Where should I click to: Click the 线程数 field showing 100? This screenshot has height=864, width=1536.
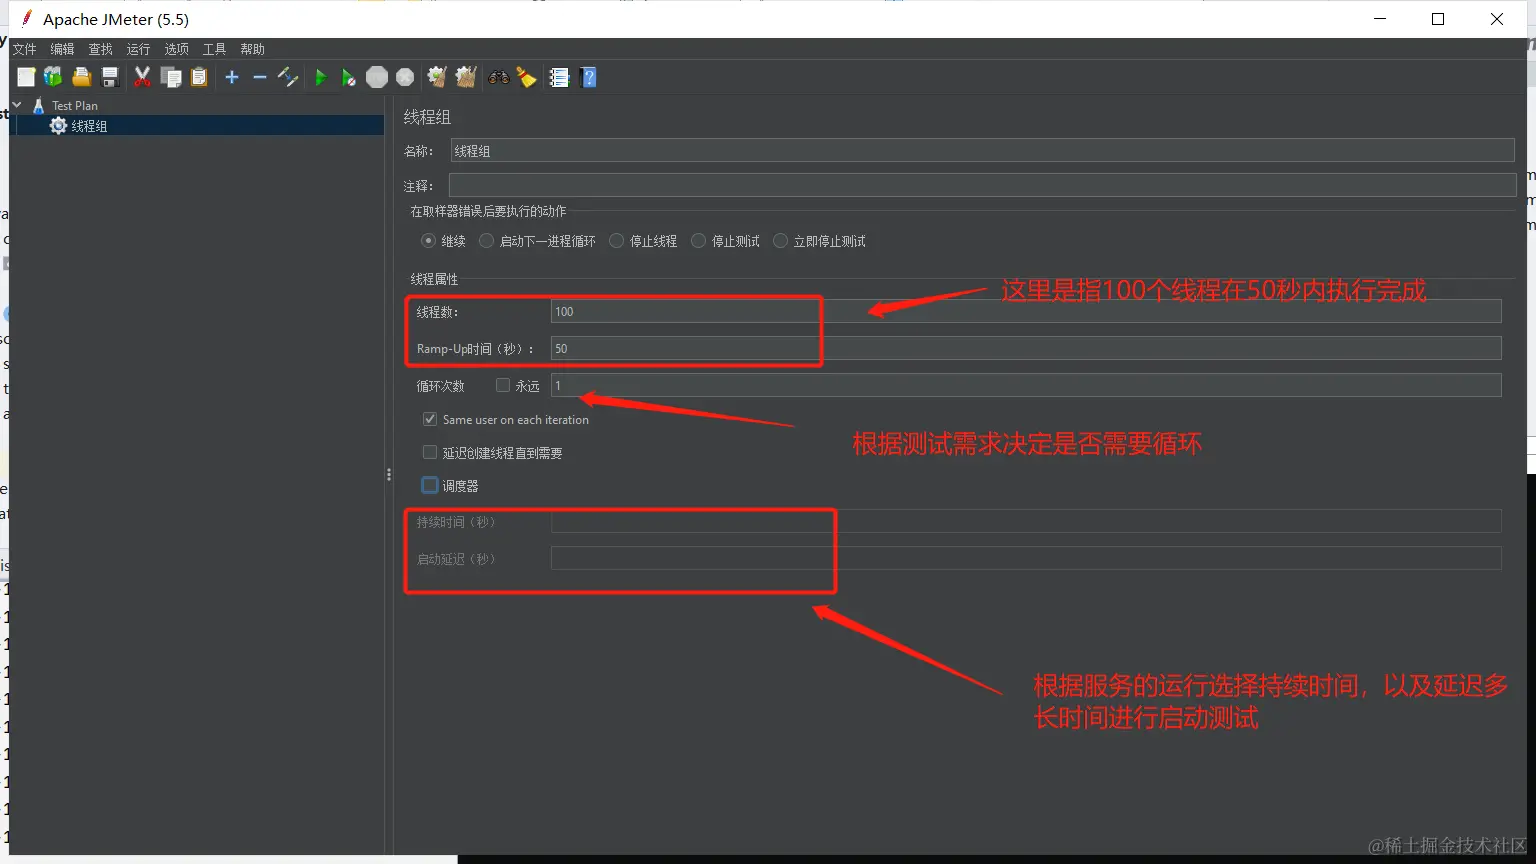1026,311
